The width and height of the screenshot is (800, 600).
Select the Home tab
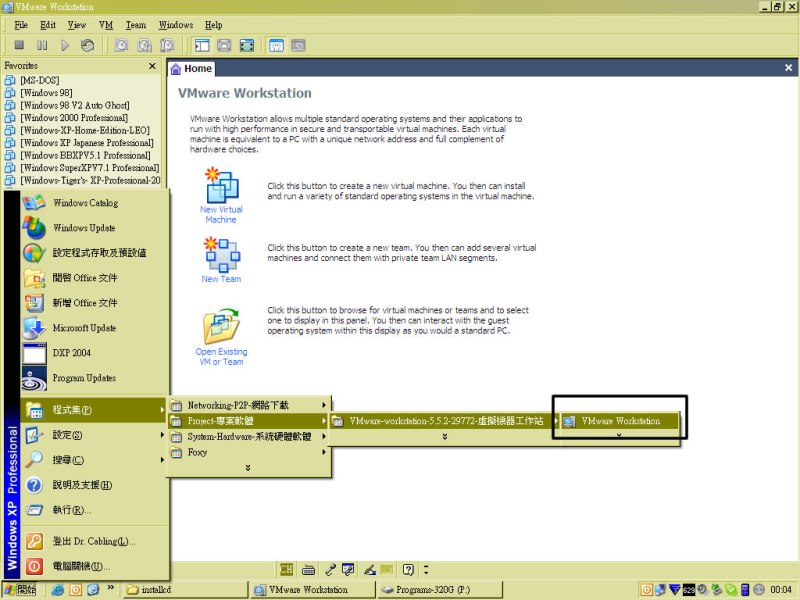(x=191, y=68)
